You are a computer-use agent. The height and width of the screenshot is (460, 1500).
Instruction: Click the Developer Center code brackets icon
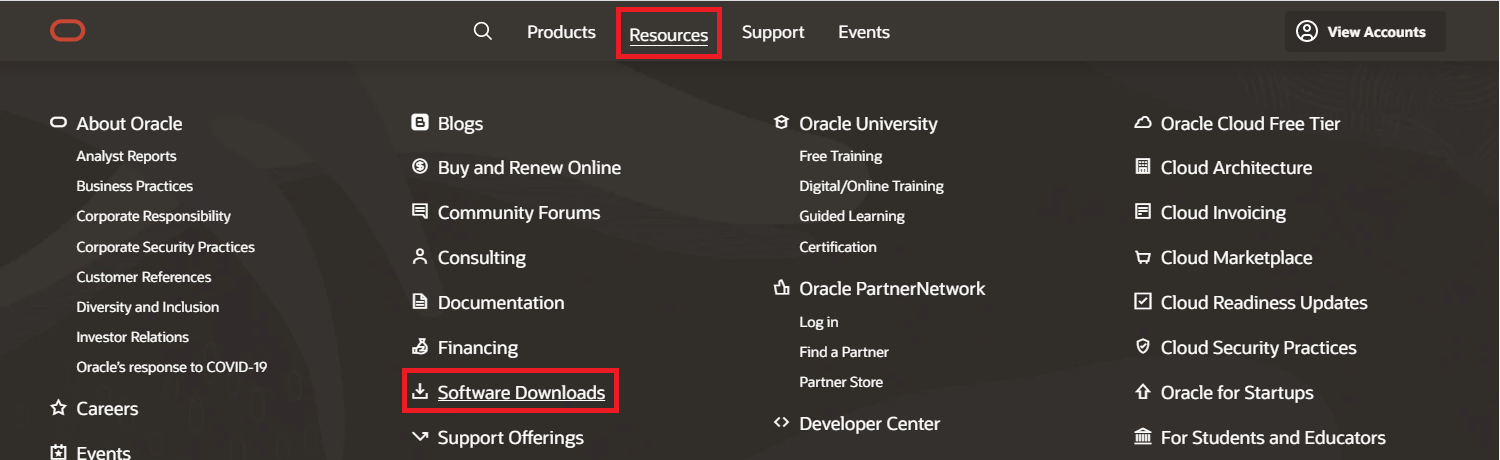coord(782,423)
